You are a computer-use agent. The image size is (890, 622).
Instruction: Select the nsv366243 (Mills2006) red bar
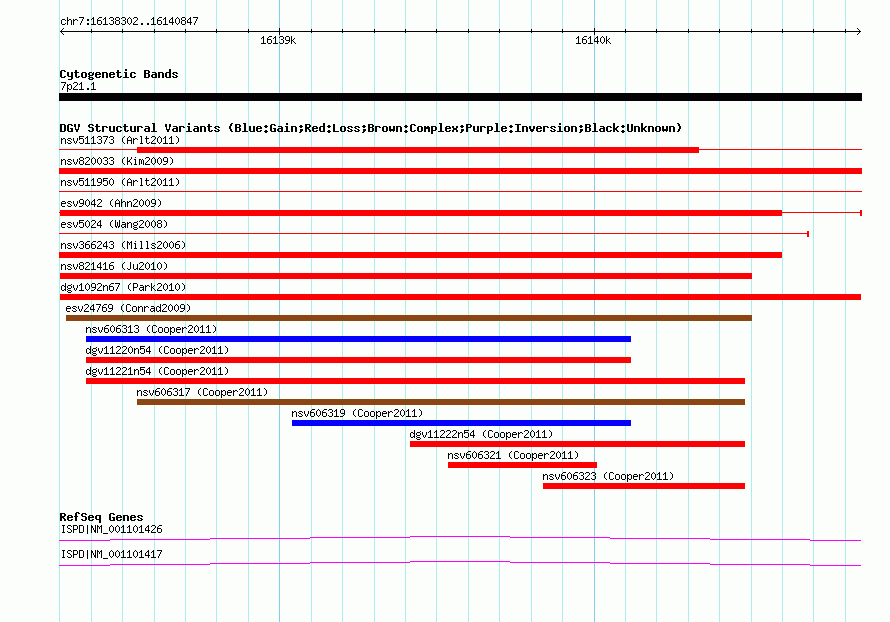pyautogui.click(x=421, y=255)
